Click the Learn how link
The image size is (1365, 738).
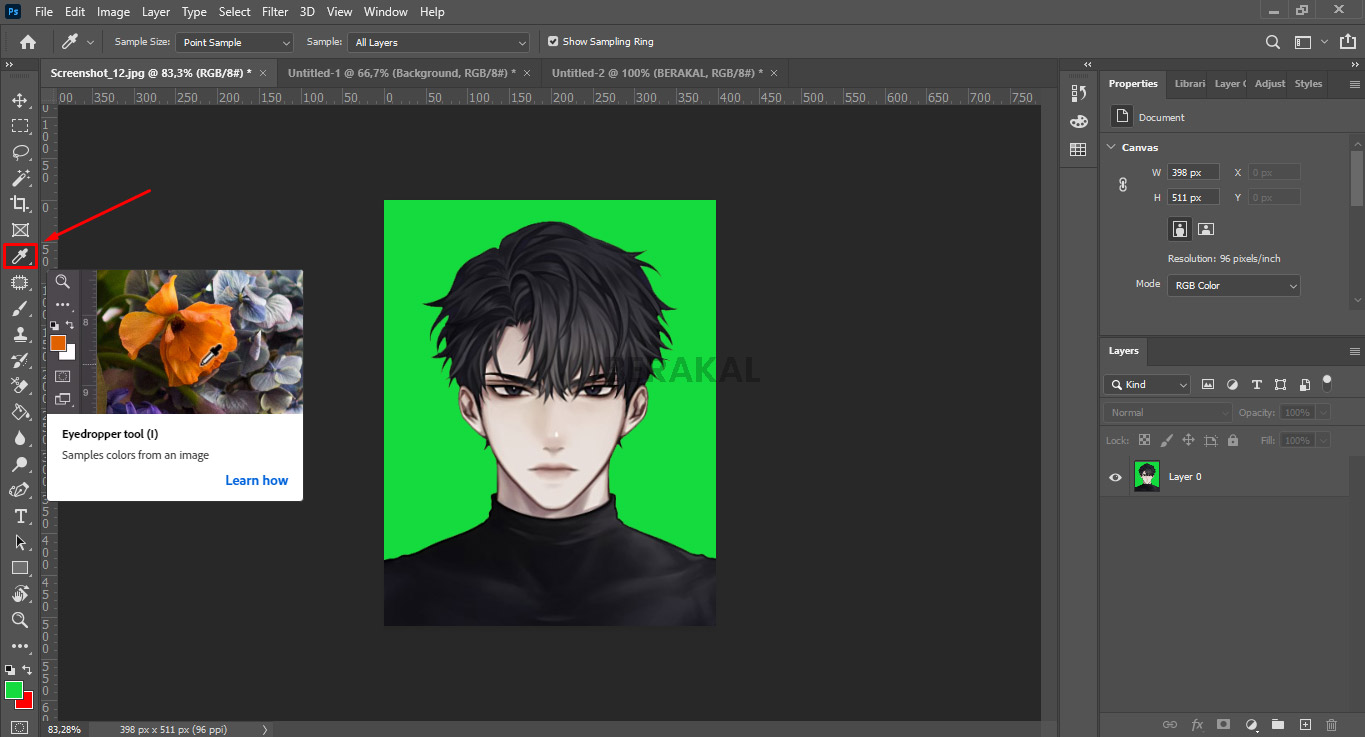tap(256, 480)
